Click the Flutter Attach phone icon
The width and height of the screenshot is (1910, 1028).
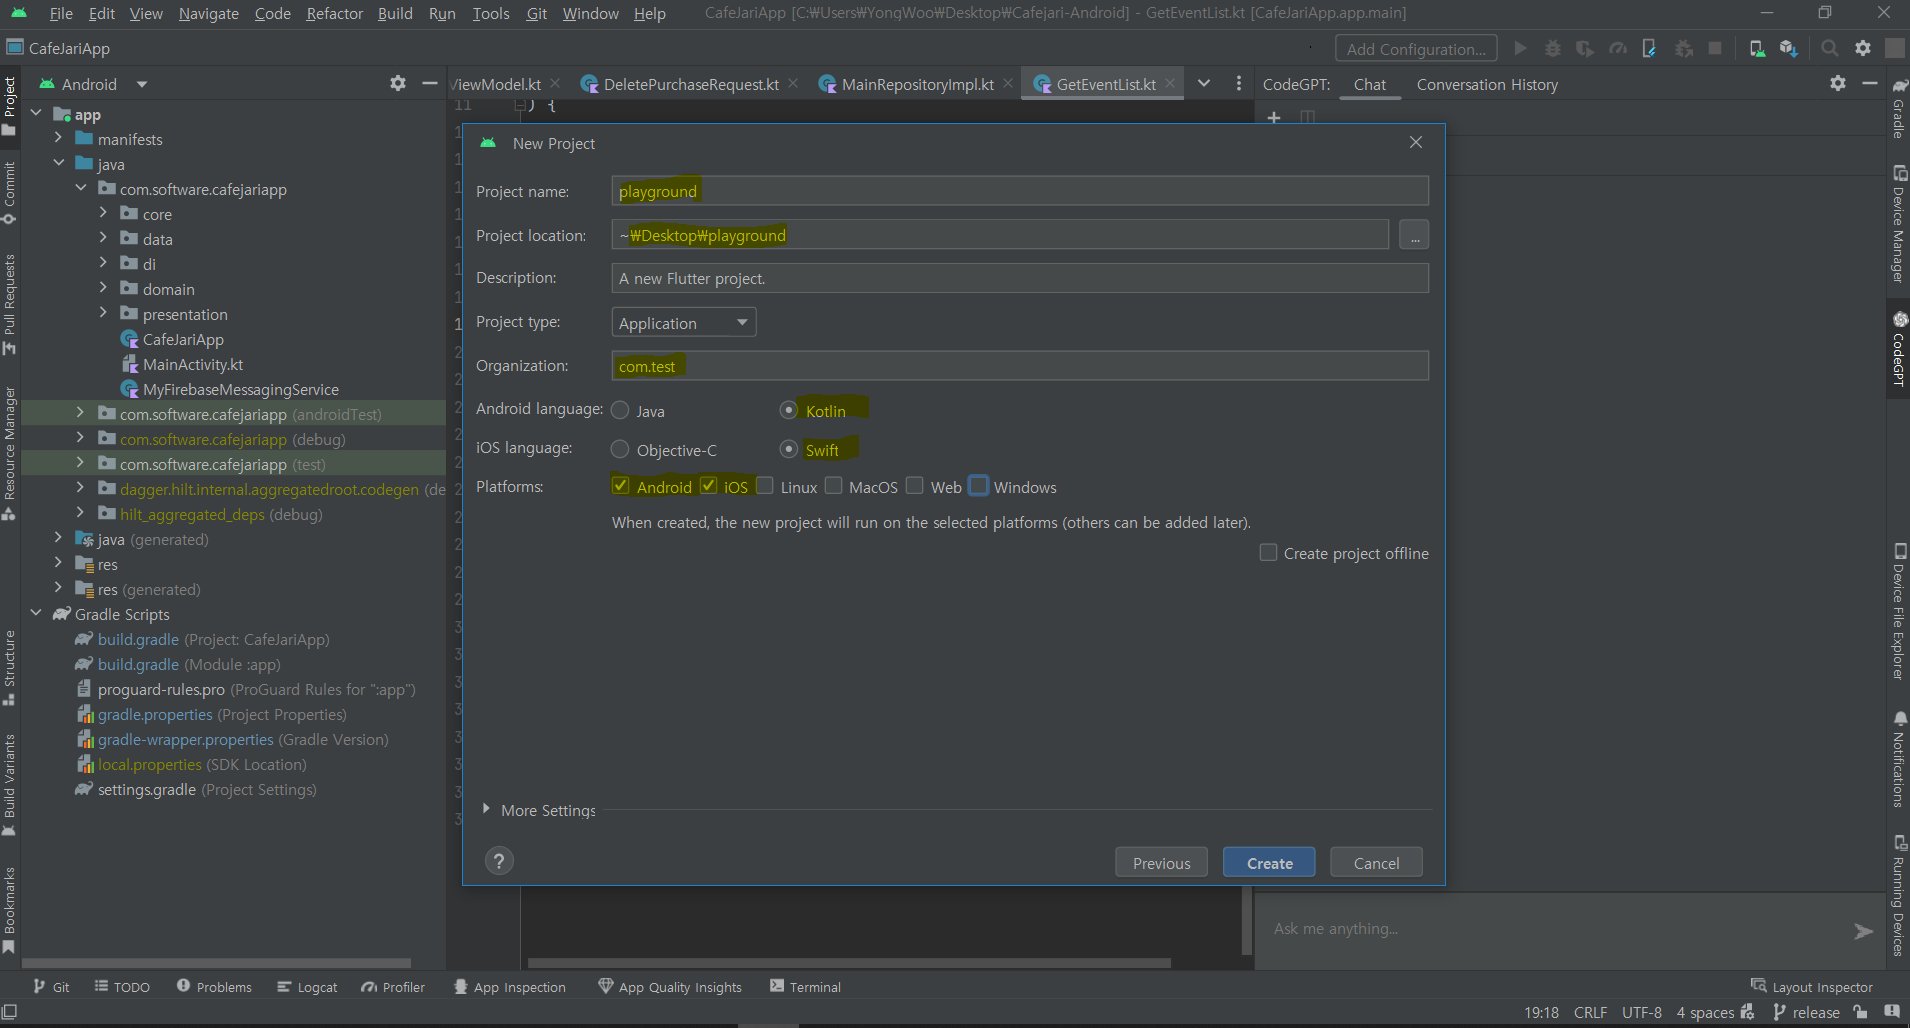(1649, 48)
